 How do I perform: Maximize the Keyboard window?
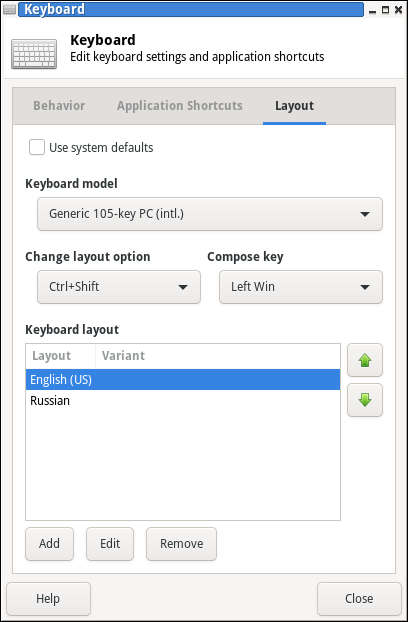pyautogui.click(x=385, y=10)
